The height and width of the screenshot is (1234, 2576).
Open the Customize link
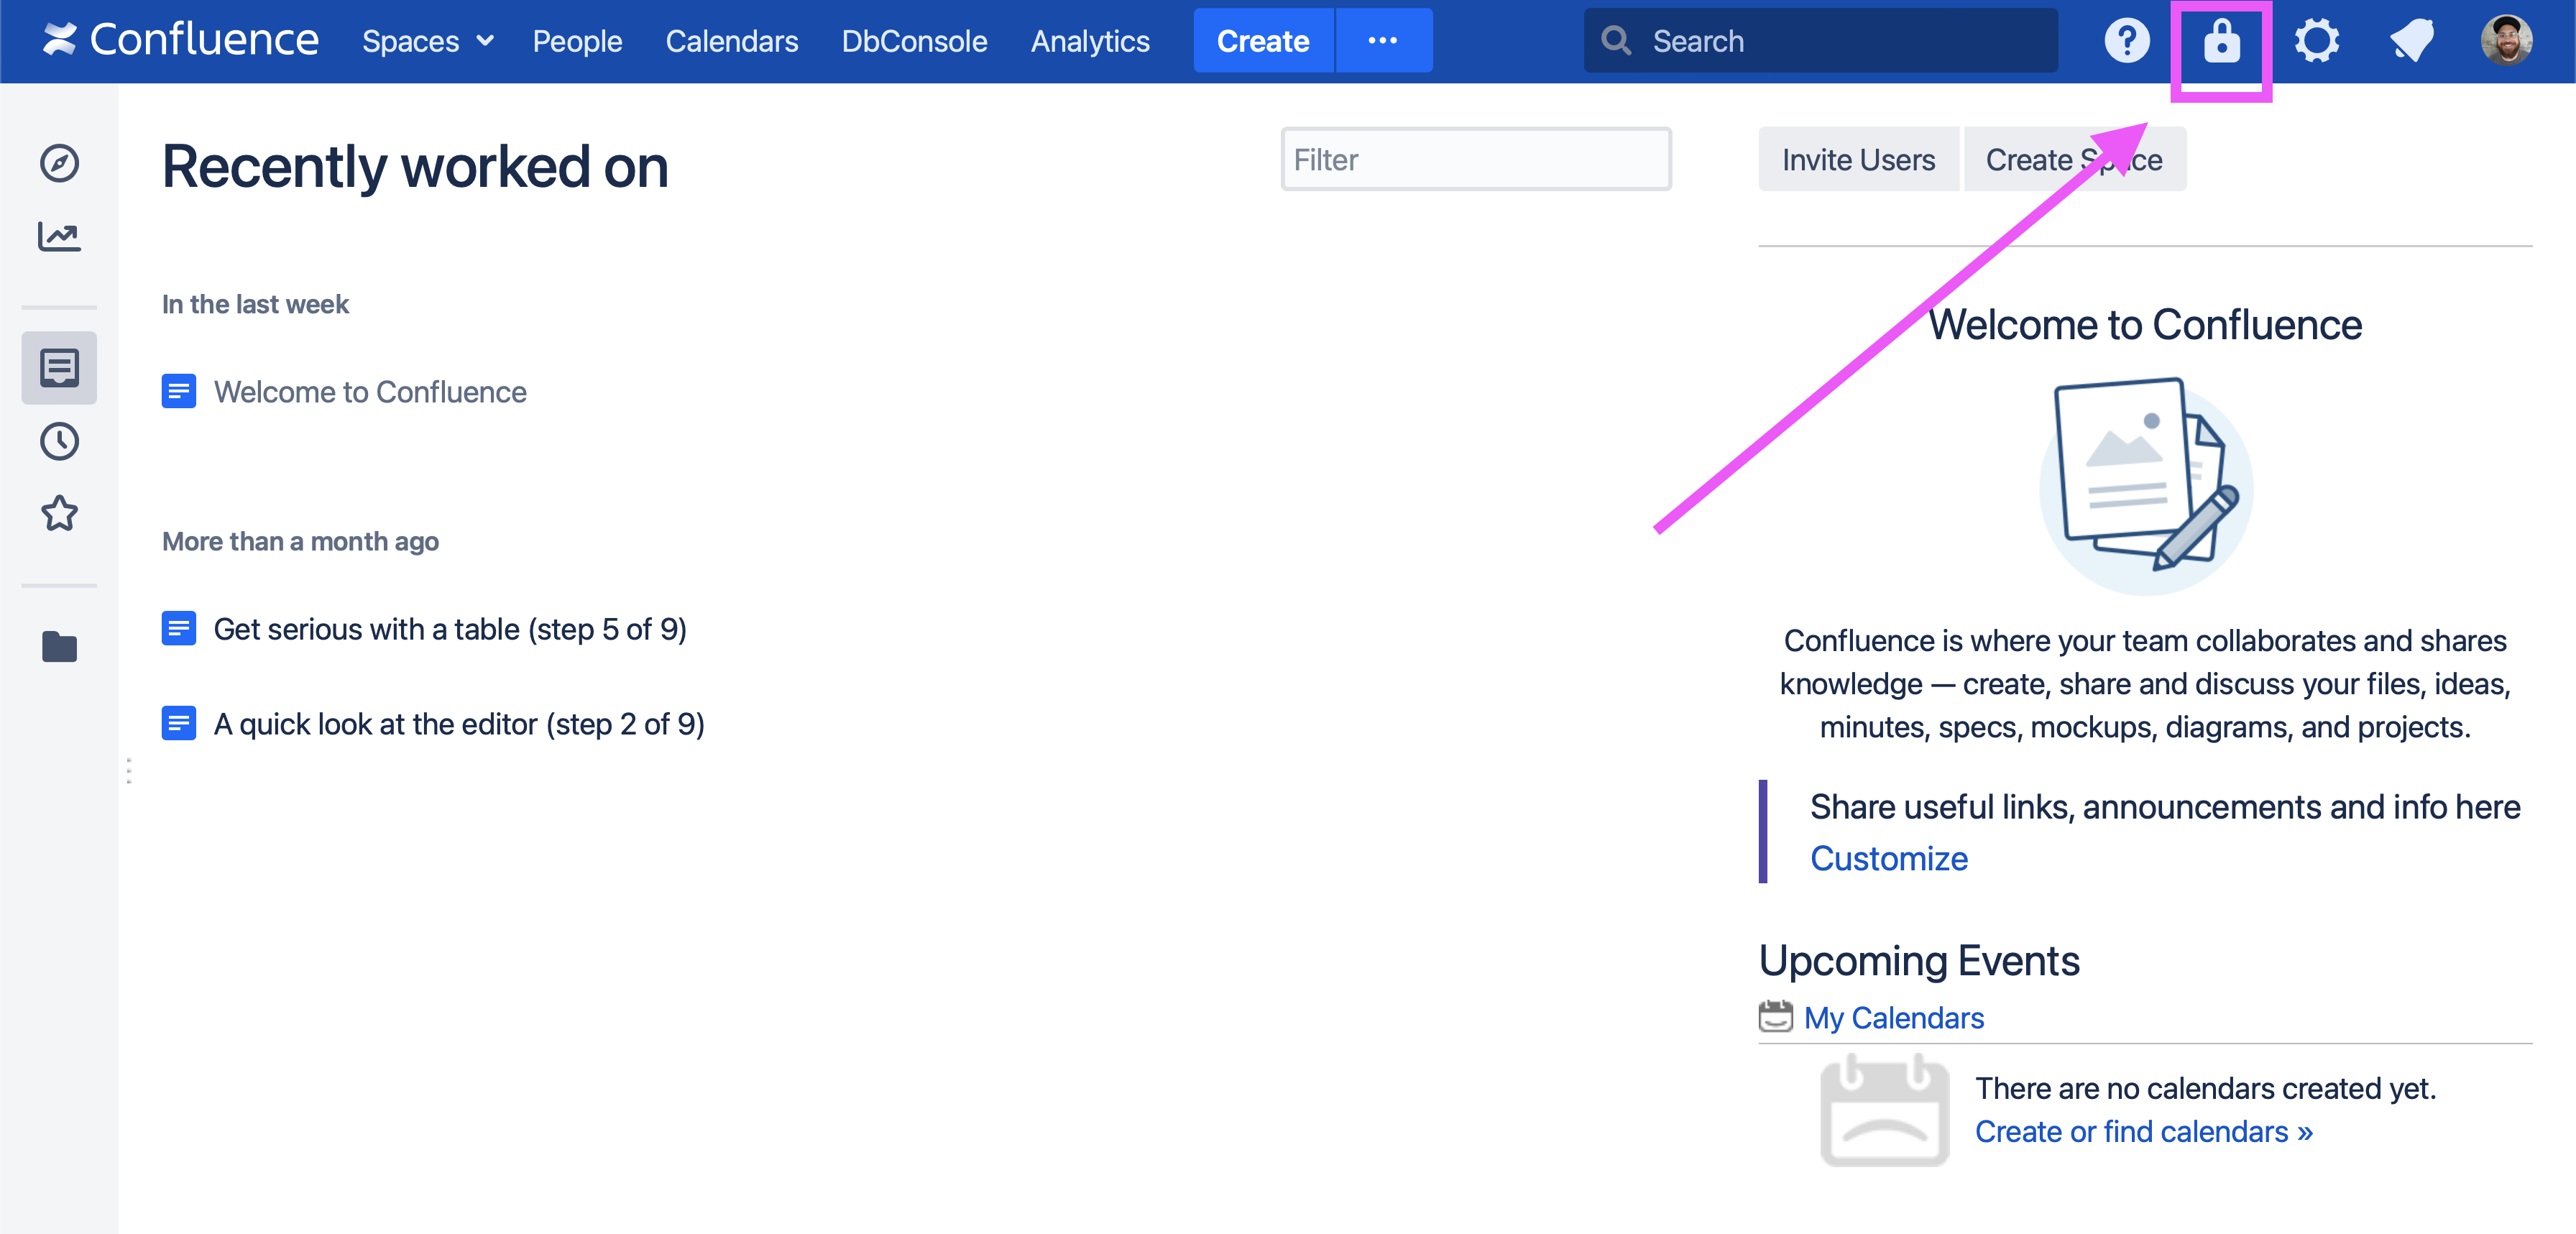(x=1888, y=858)
